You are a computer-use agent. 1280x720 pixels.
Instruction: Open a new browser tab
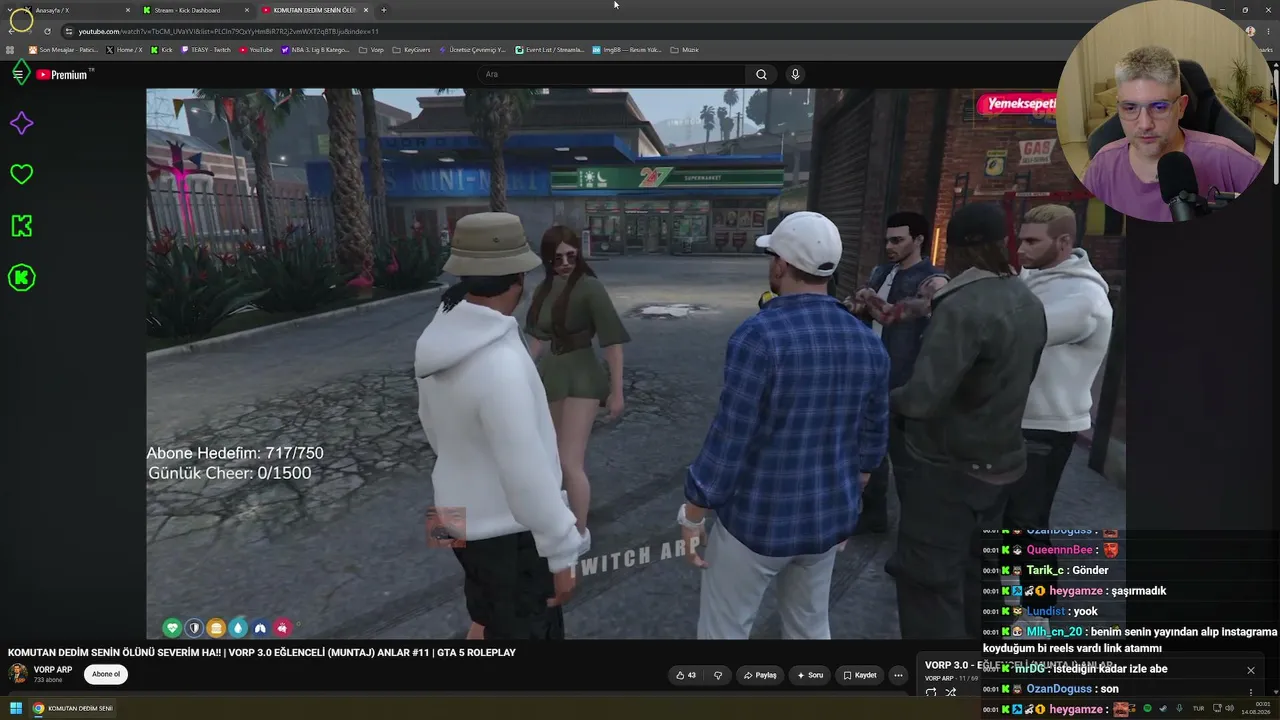click(383, 10)
